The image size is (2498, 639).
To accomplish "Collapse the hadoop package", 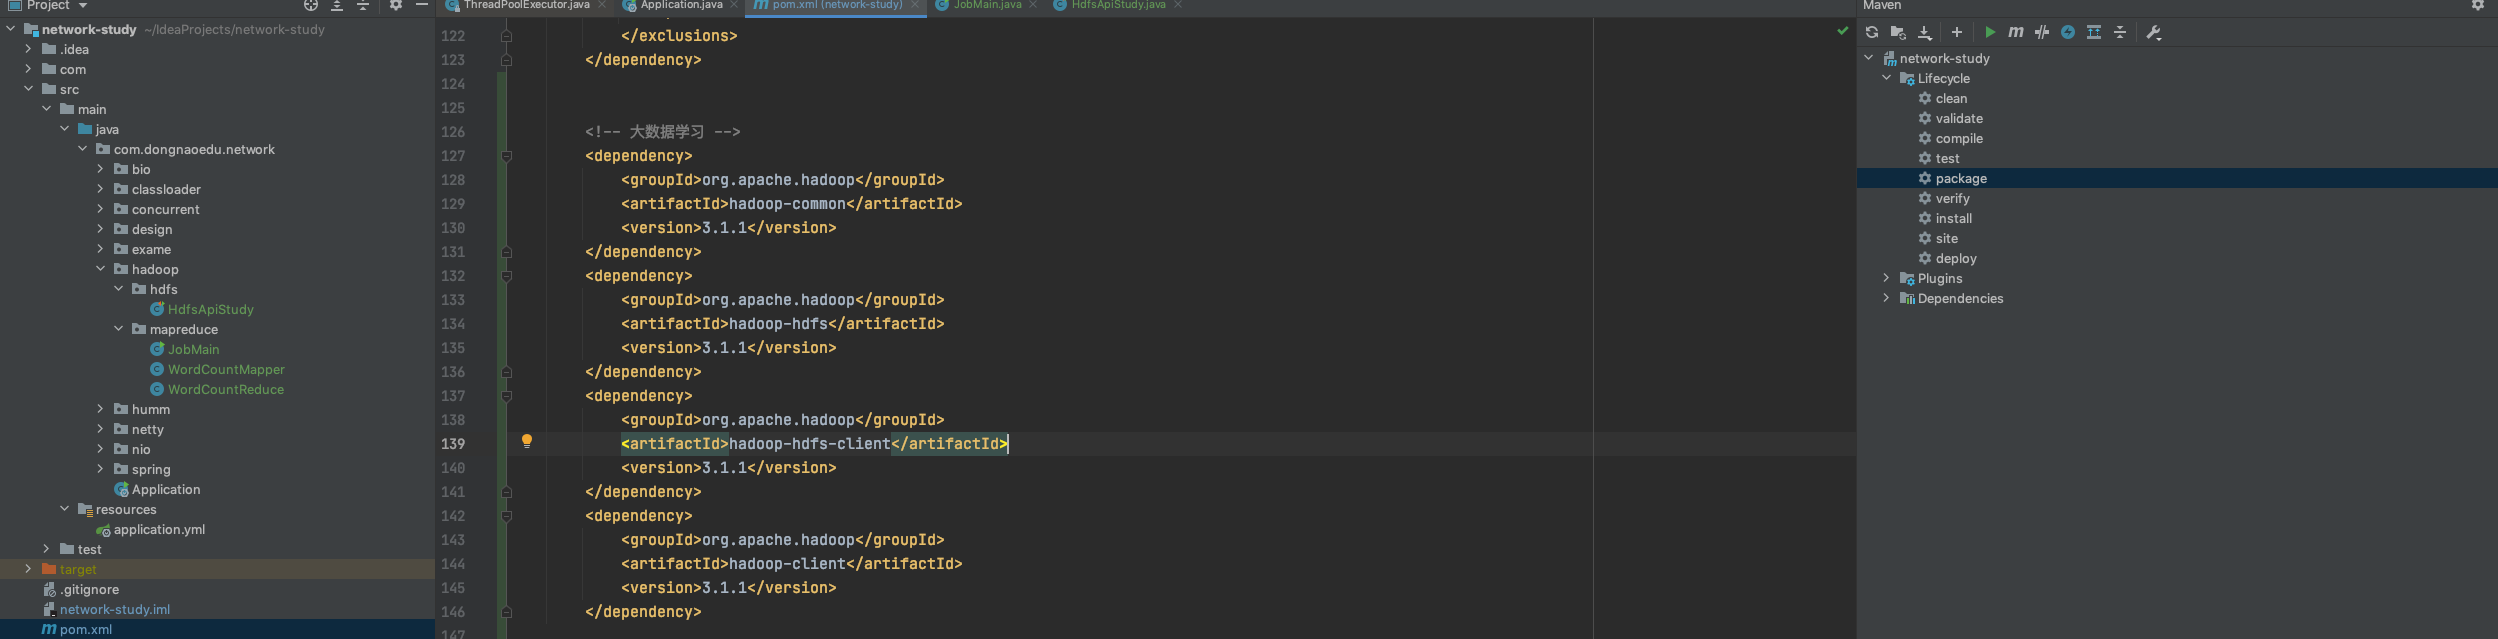I will point(100,269).
